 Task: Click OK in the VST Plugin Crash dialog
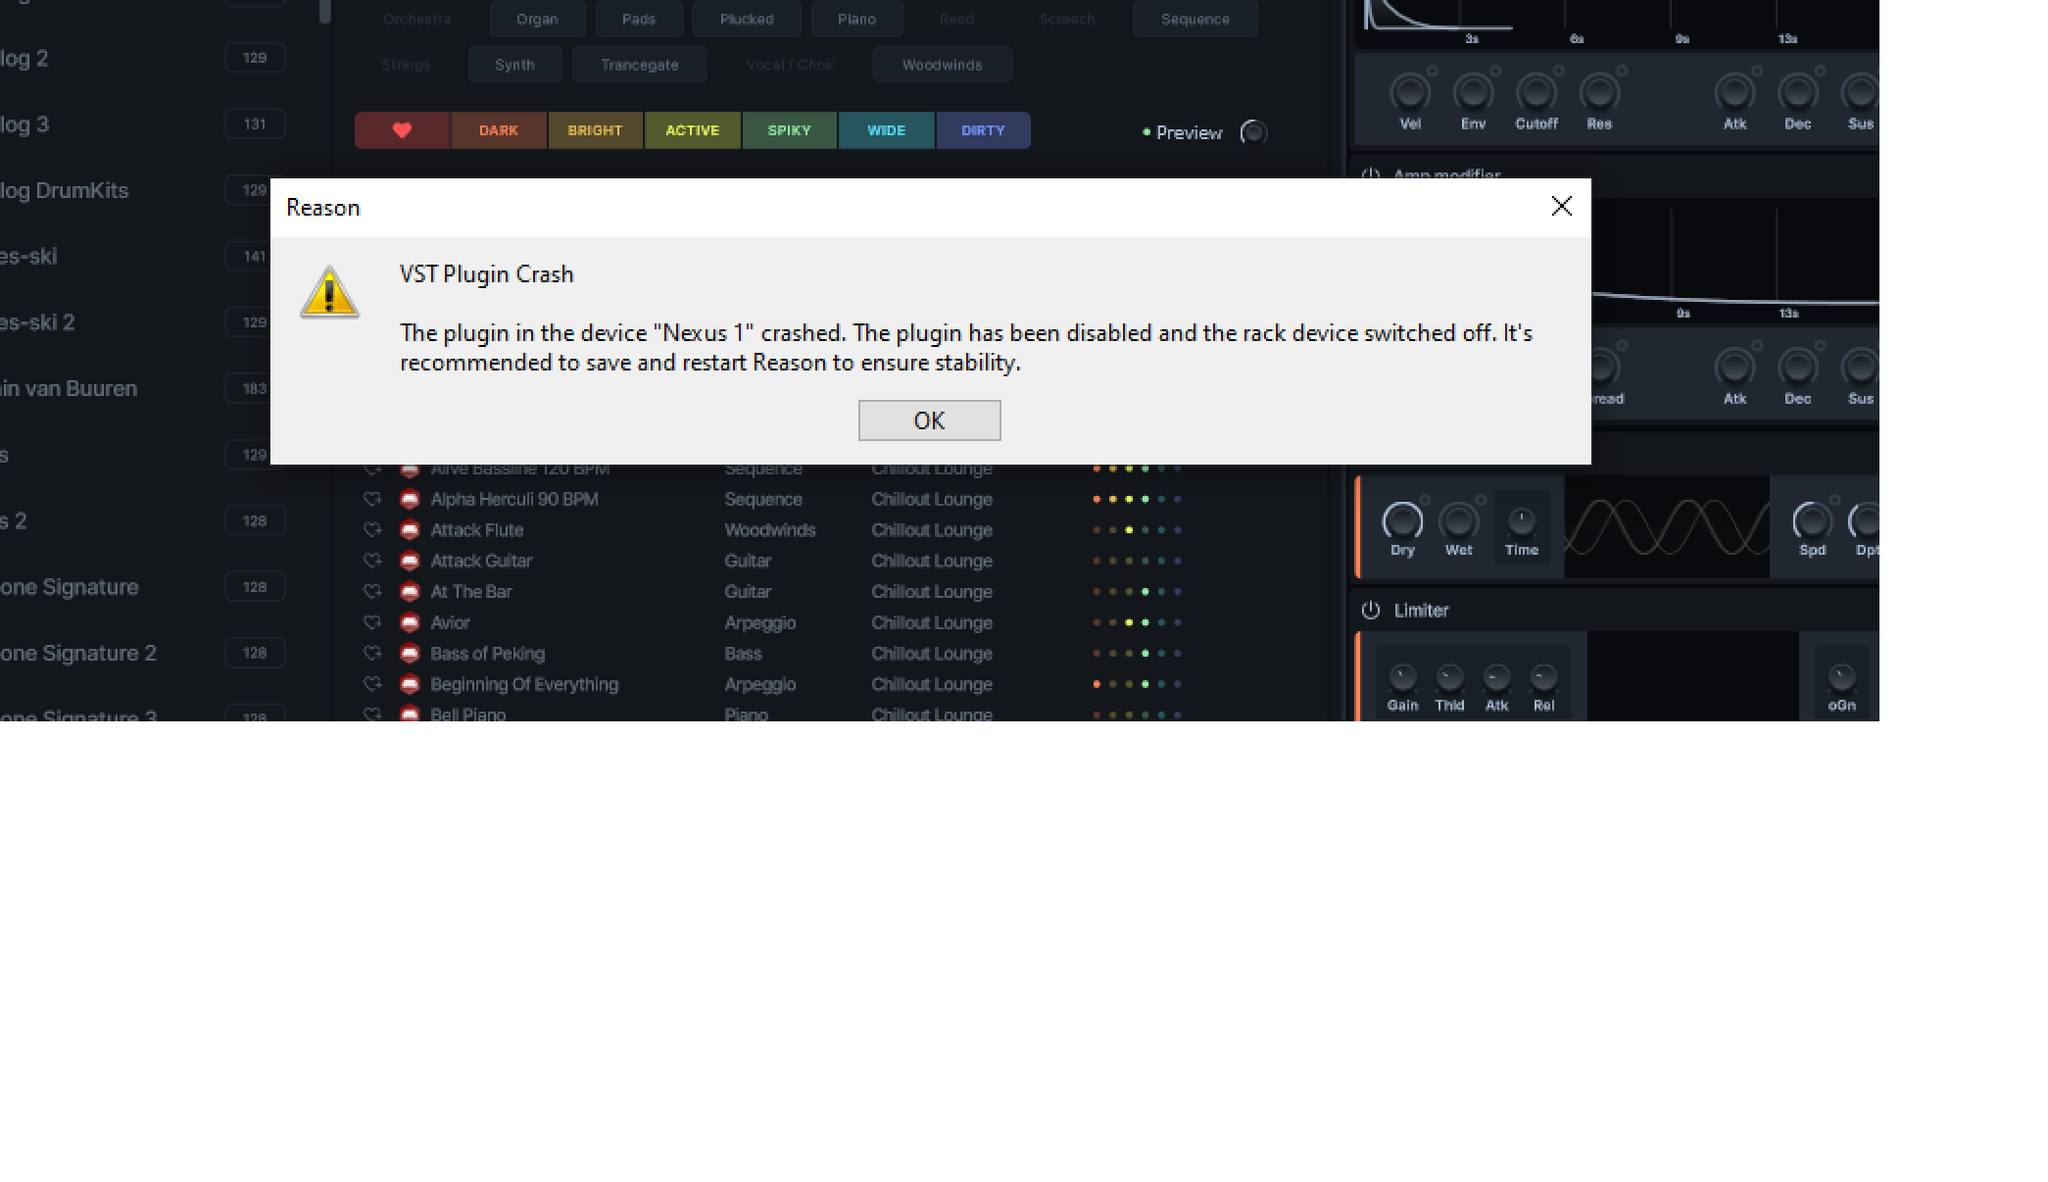coord(929,420)
